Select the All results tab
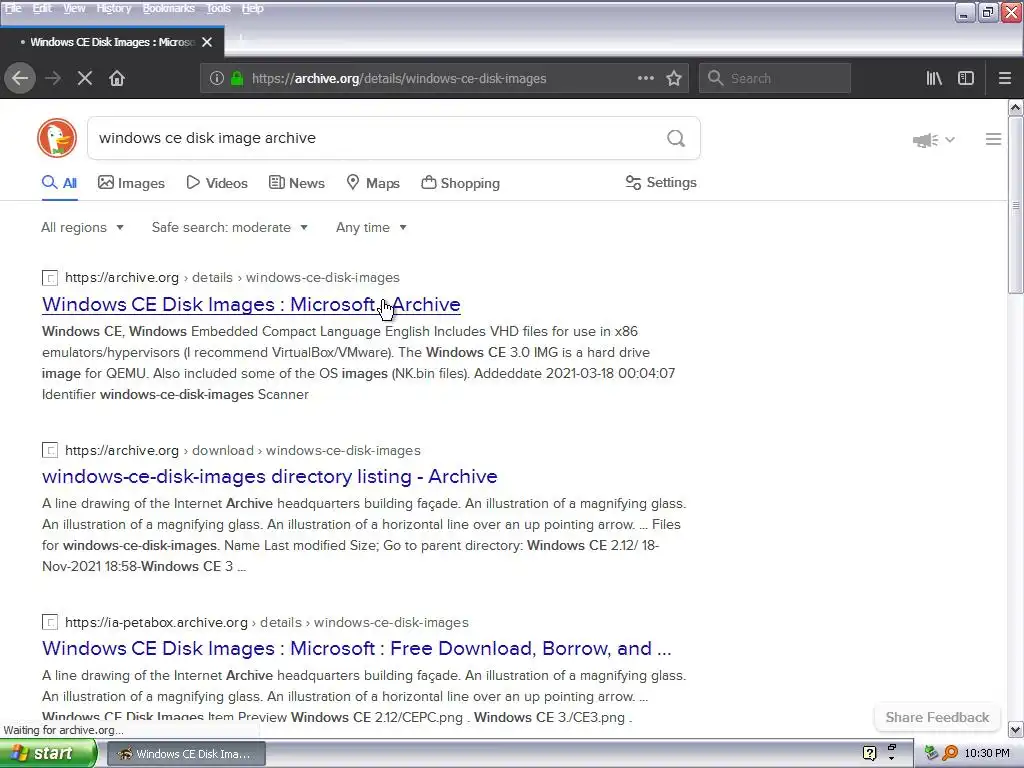 point(59,183)
